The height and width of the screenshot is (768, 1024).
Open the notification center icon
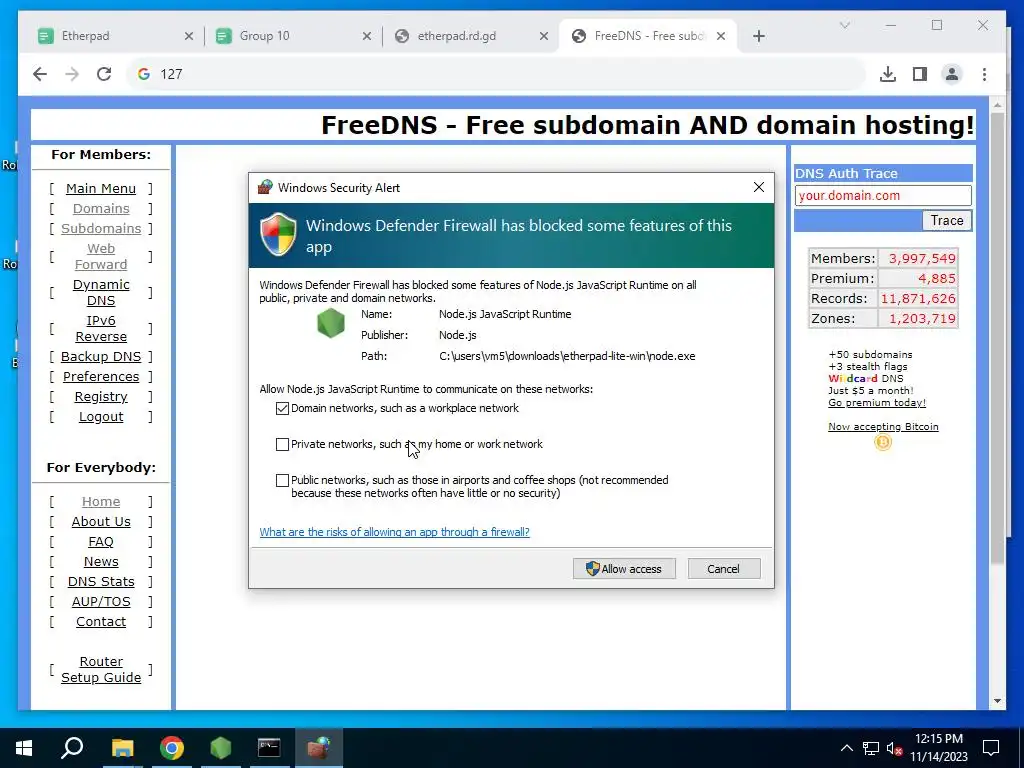tap(991, 748)
